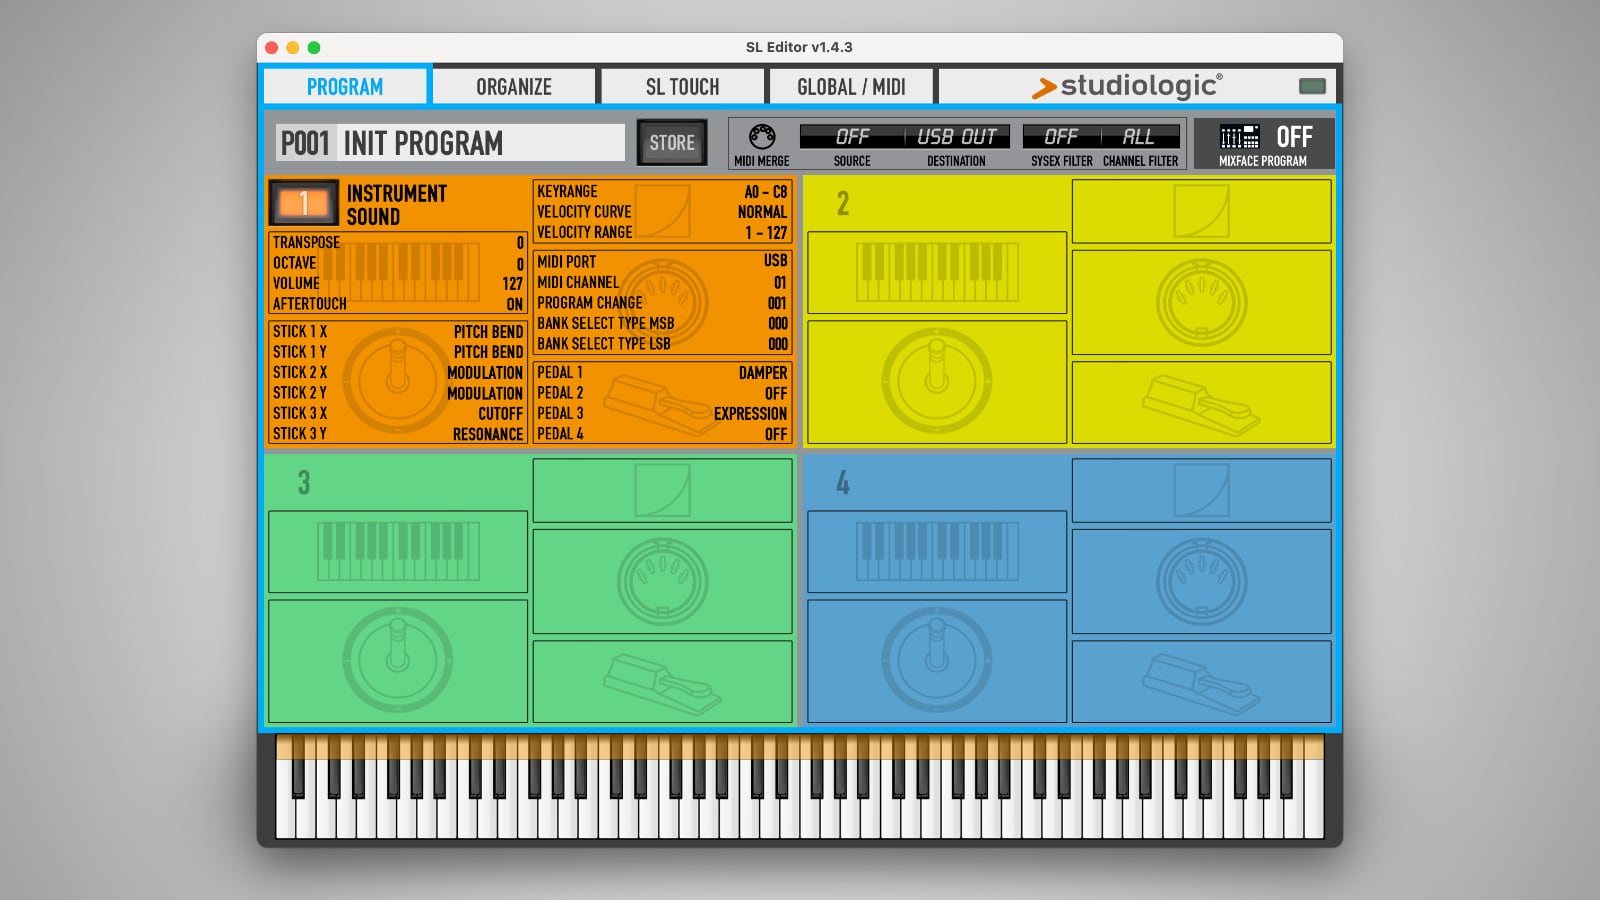Click the pedal icon in zone 4
The width and height of the screenshot is (1600, 900).
coord(1200,680)
